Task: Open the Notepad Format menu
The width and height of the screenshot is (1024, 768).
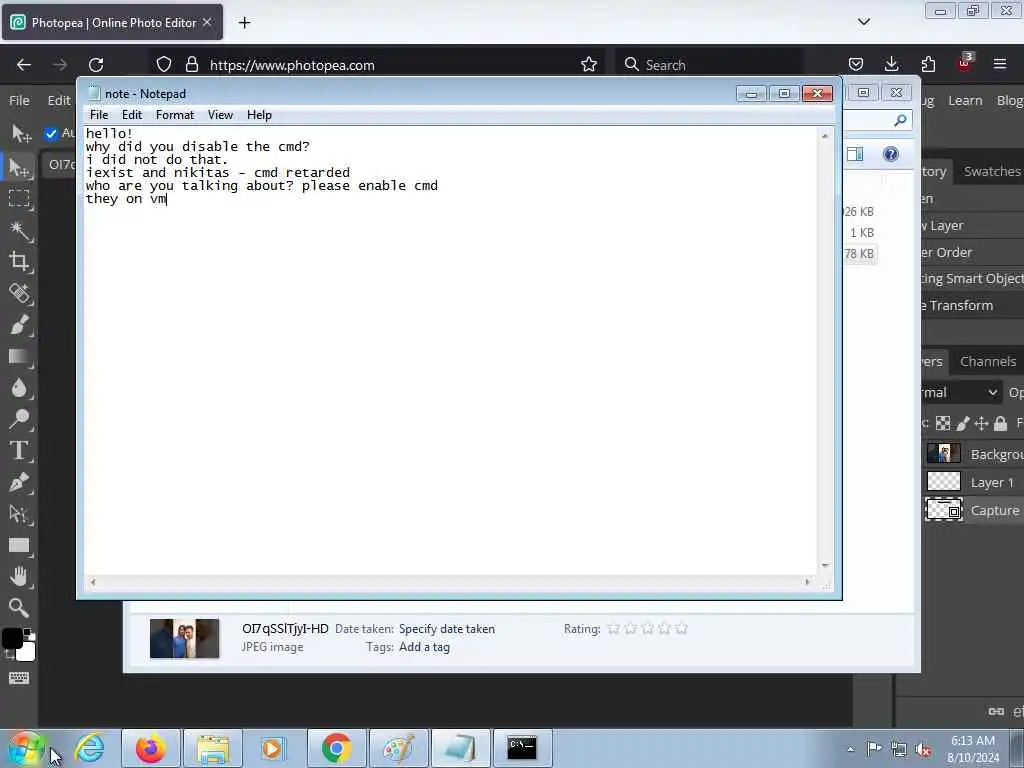Action: [x=174, y=115]
